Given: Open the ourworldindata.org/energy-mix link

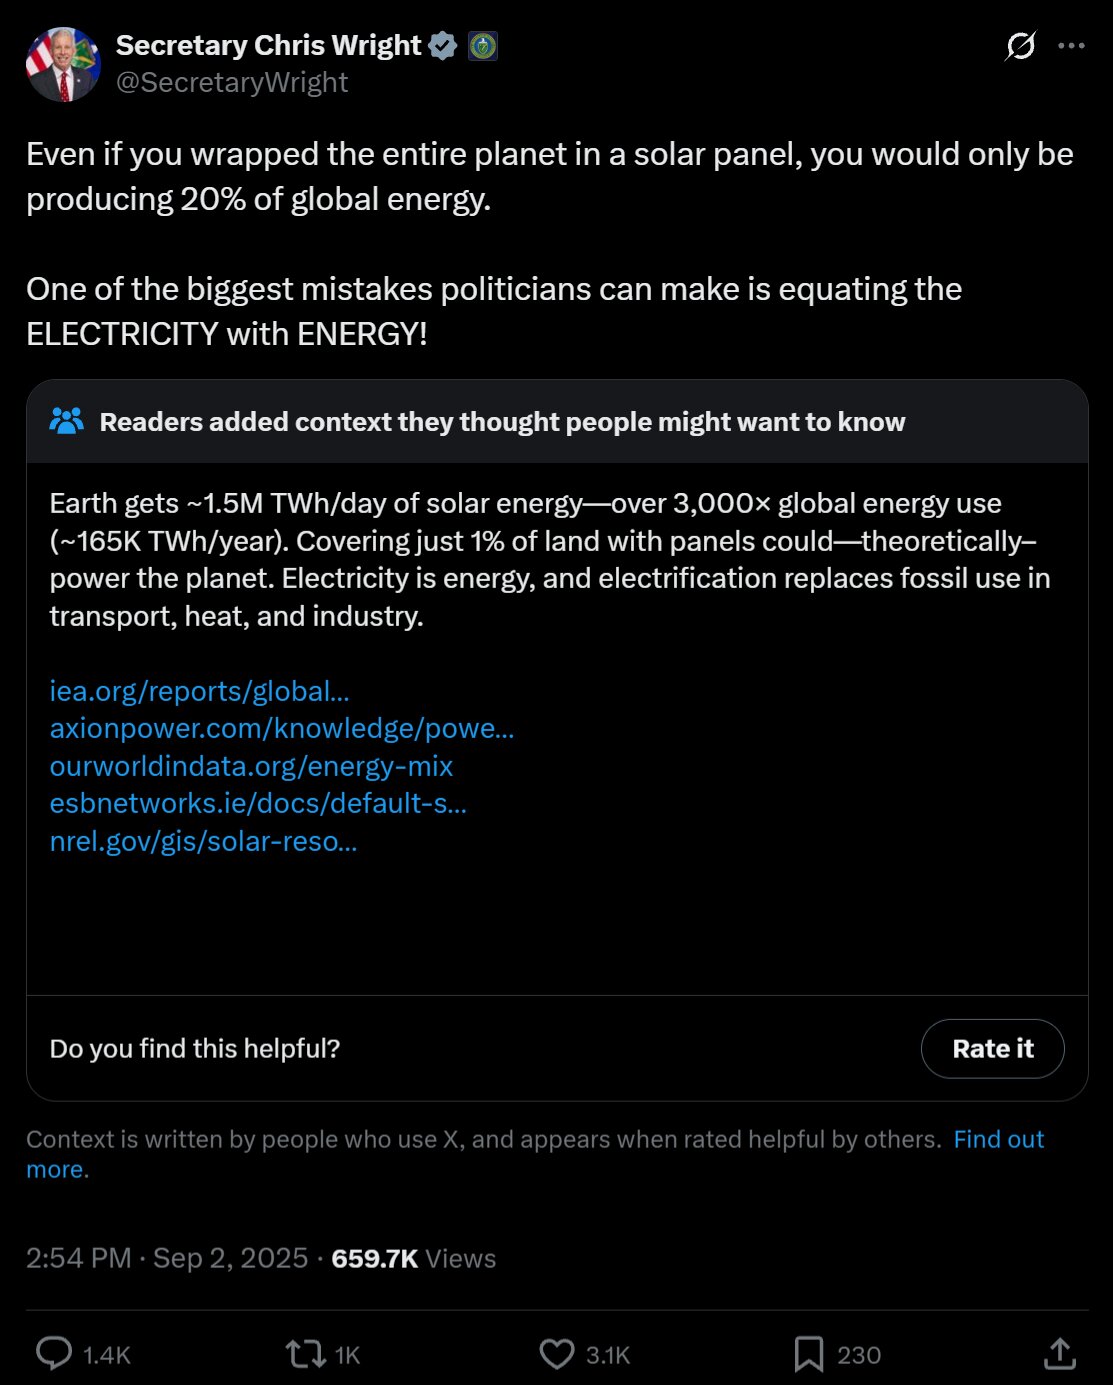Looking at the screenshot, I should pyautogui.click(x=251, y=766).
